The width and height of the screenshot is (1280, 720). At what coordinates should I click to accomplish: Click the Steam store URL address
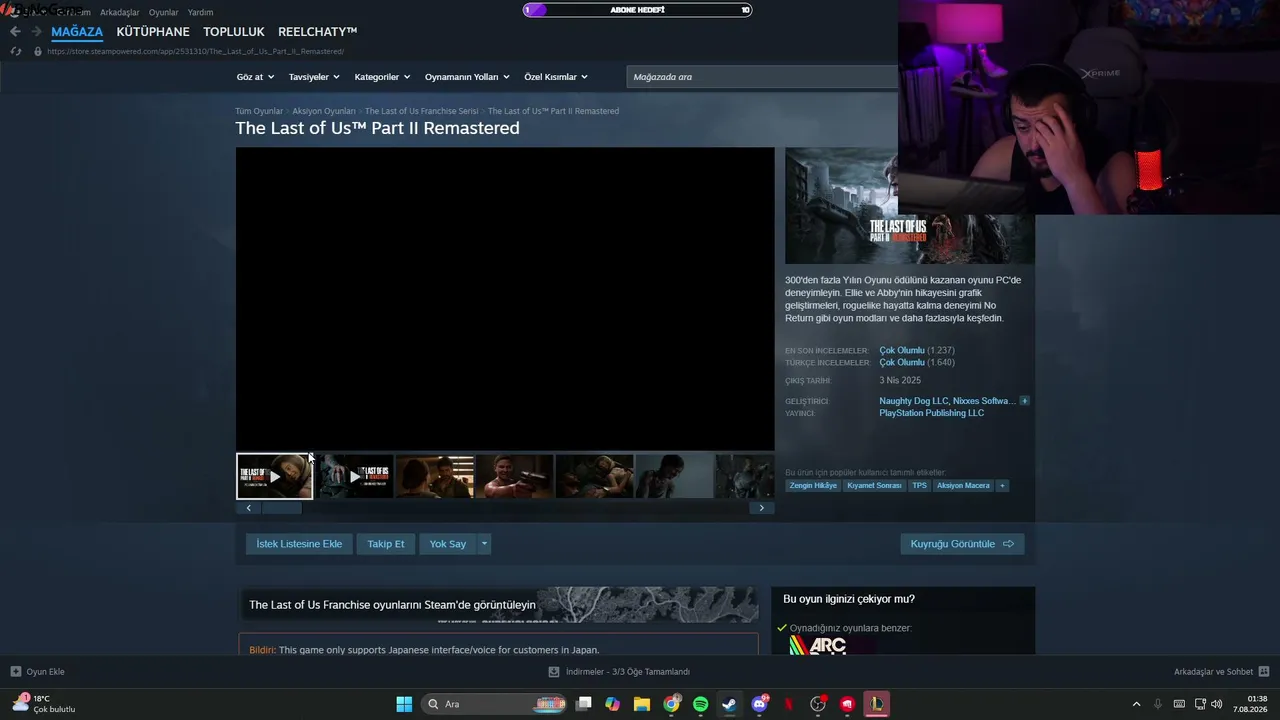click(196, 51)
